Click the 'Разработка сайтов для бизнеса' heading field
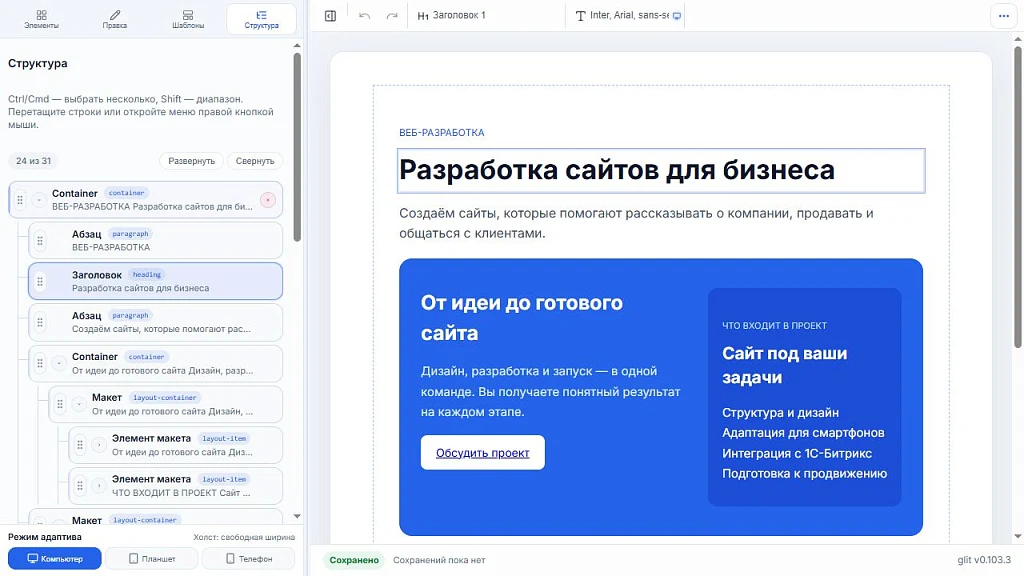 [x=661, y=170]
